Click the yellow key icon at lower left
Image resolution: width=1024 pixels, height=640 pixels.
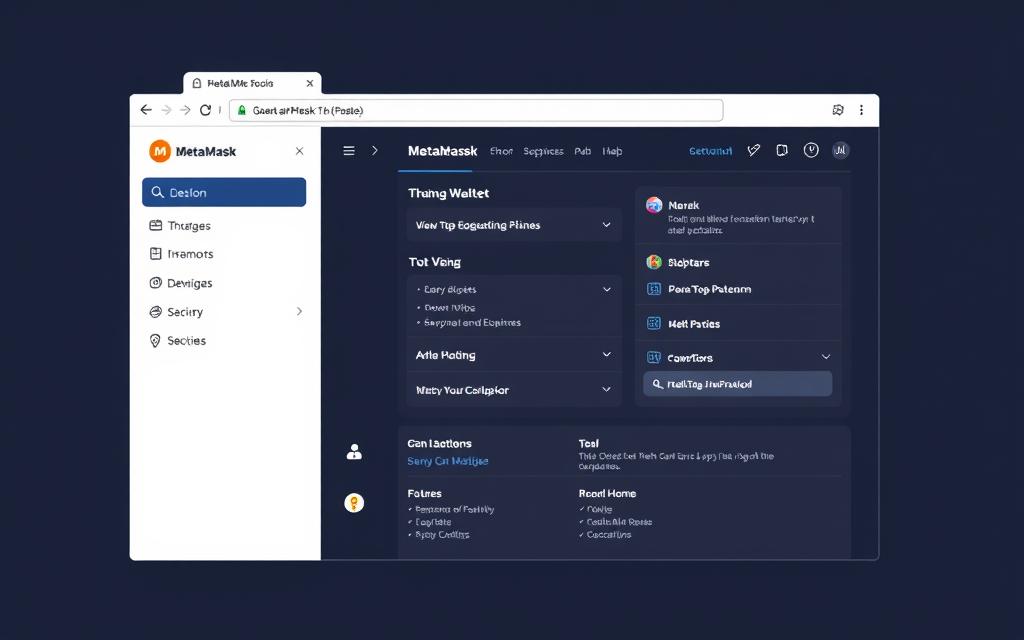click(354, 503)
